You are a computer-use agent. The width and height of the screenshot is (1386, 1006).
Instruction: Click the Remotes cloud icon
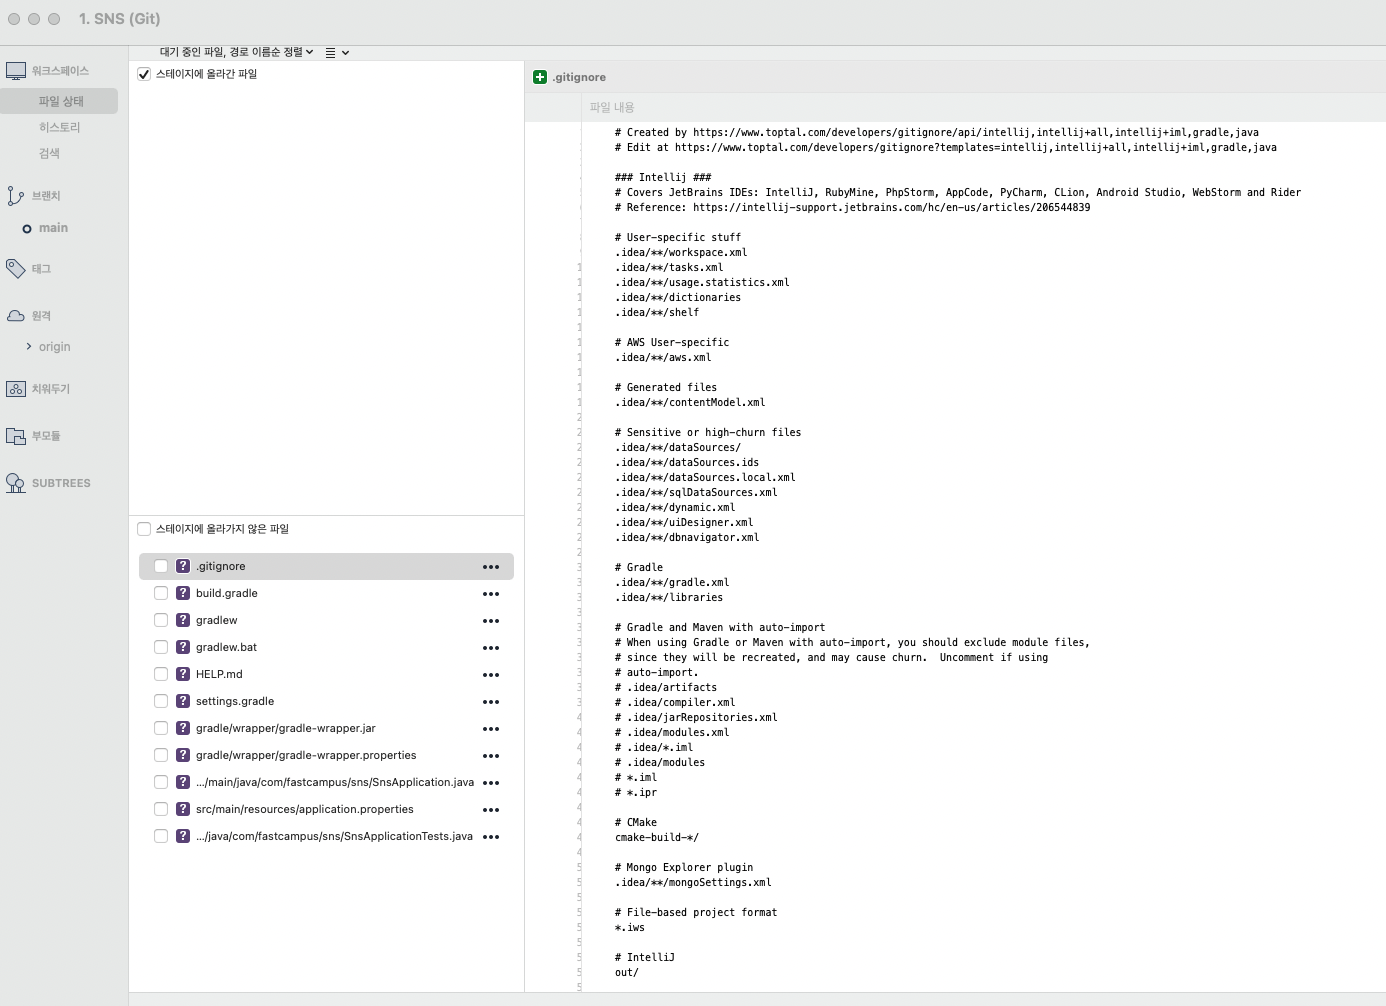coord(15,316)
